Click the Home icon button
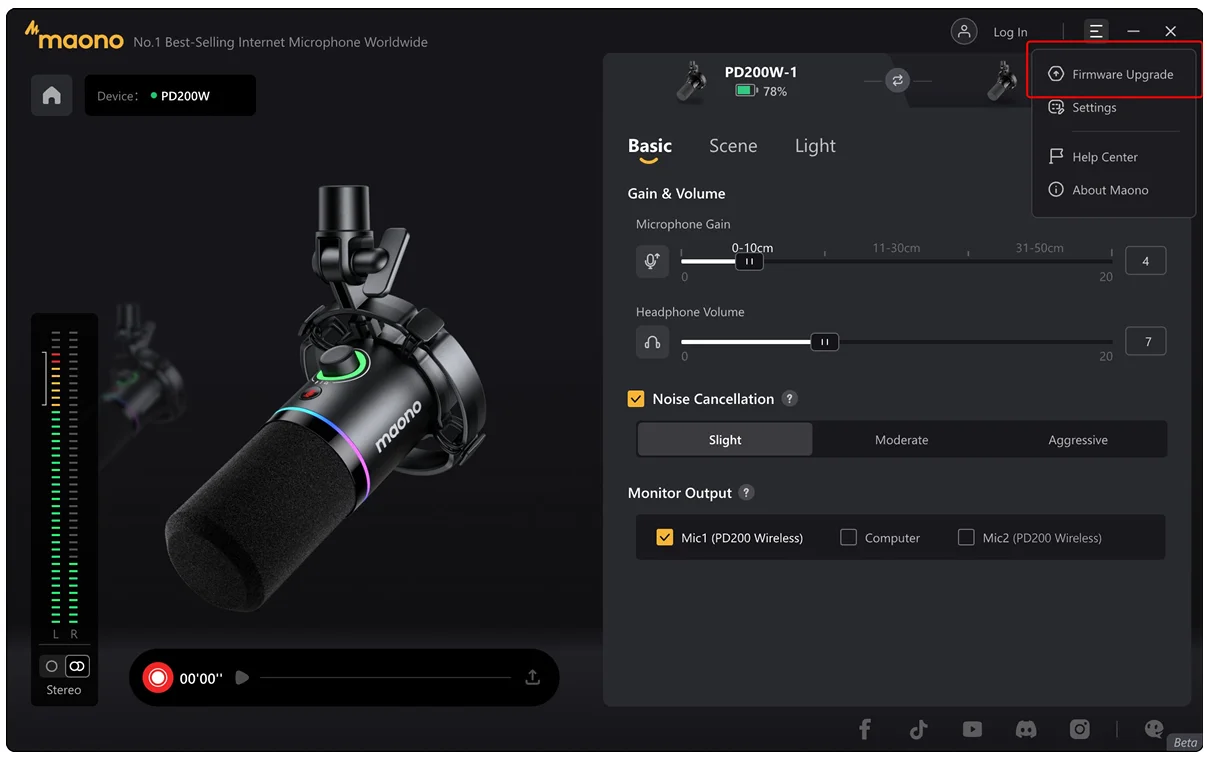Viewport: 1207px width, 760px height. (52, 96)
